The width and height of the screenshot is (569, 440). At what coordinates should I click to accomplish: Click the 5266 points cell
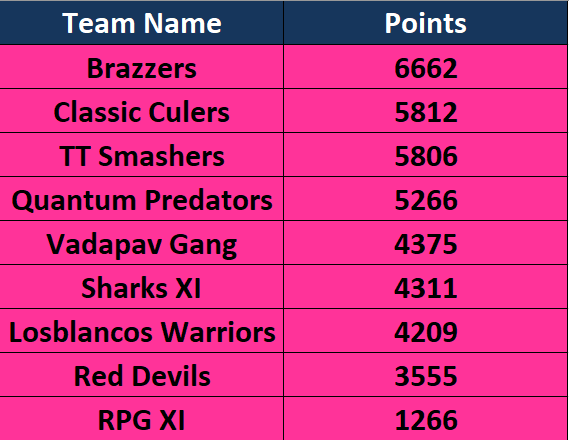pos(425,199)
